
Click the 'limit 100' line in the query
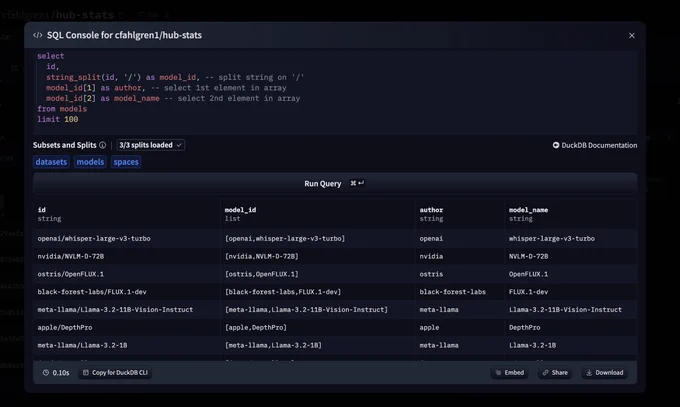pos(58,119)
